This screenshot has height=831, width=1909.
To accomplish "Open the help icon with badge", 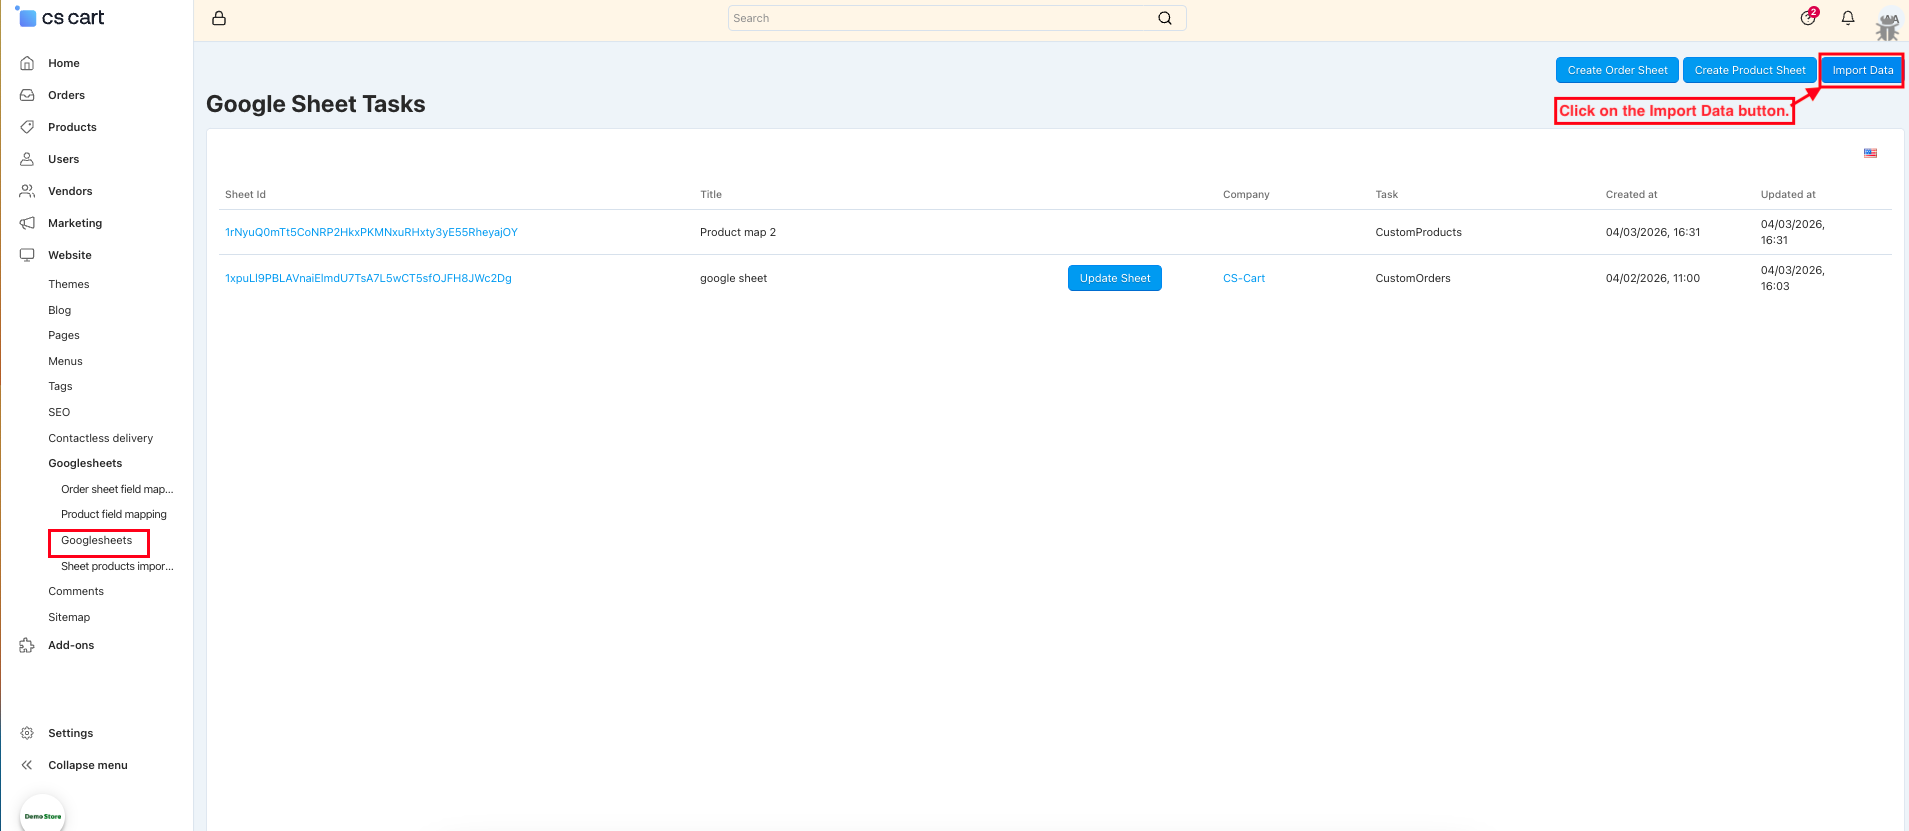I will point(1808,17).
